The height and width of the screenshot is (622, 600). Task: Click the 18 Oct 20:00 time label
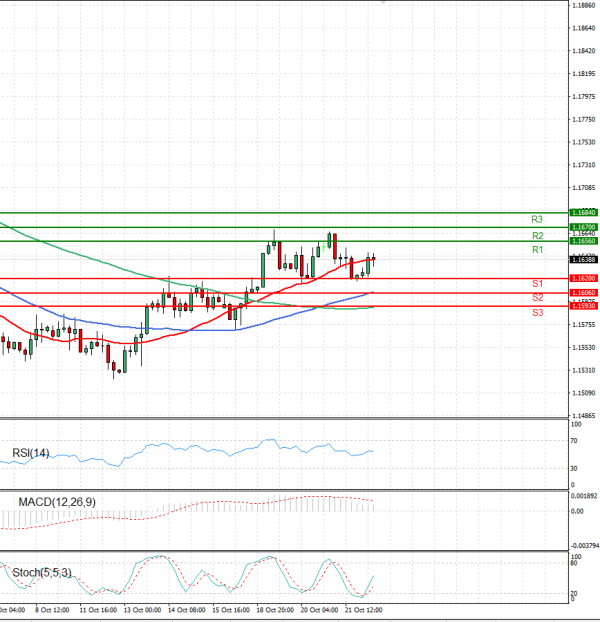(275, 610)
